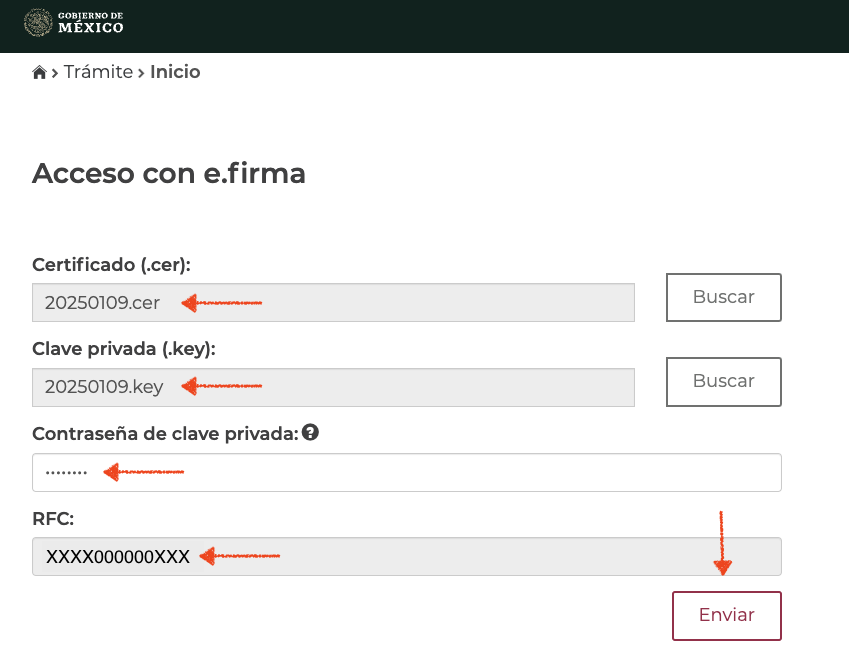Click the breadcrumb chevron after home icon
Viewport: 849px width, 655px height.
click(x=55, y=73)
